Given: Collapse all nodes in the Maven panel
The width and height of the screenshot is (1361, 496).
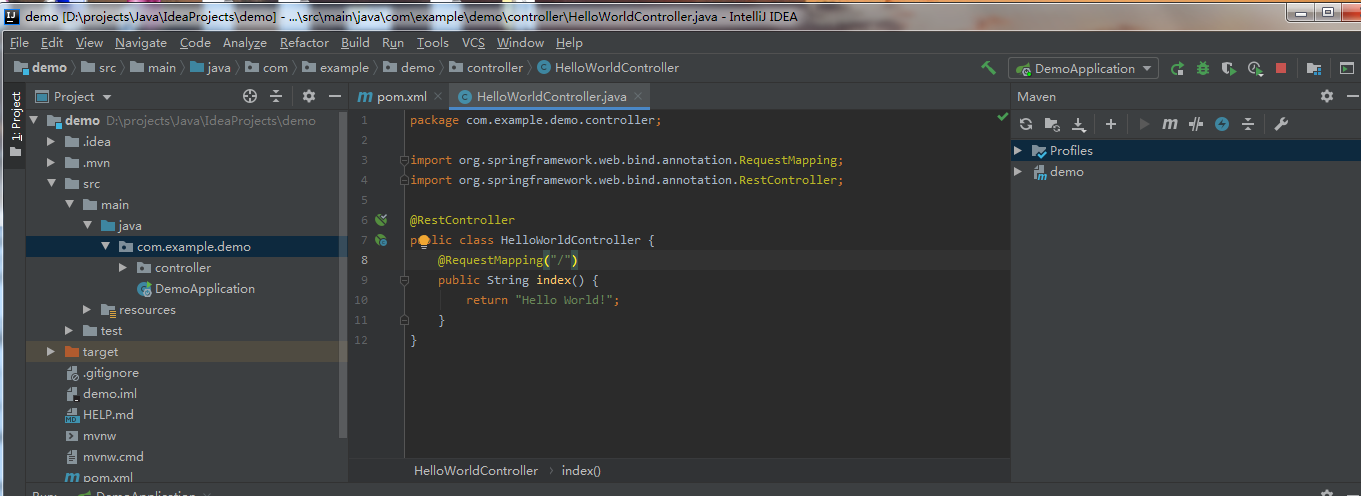Looking at the screenshot, I should (1247, 124).
